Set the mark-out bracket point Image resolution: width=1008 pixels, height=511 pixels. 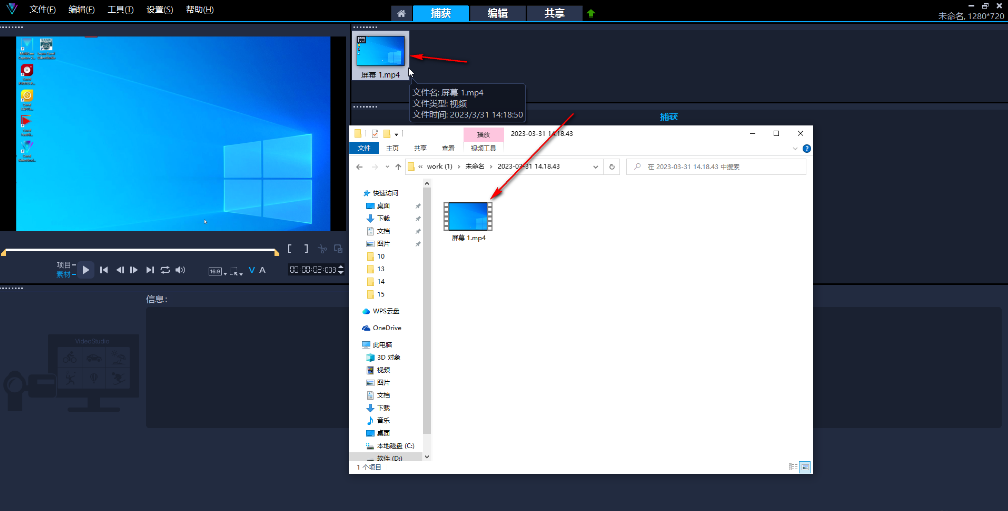306,249
